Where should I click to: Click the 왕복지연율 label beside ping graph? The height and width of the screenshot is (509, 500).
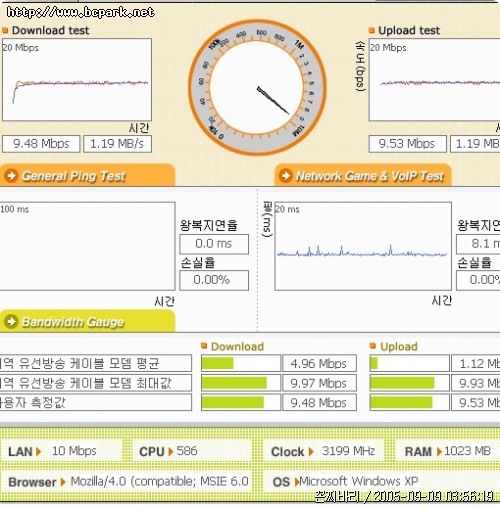pyautogui.click(x=209, y=225)
